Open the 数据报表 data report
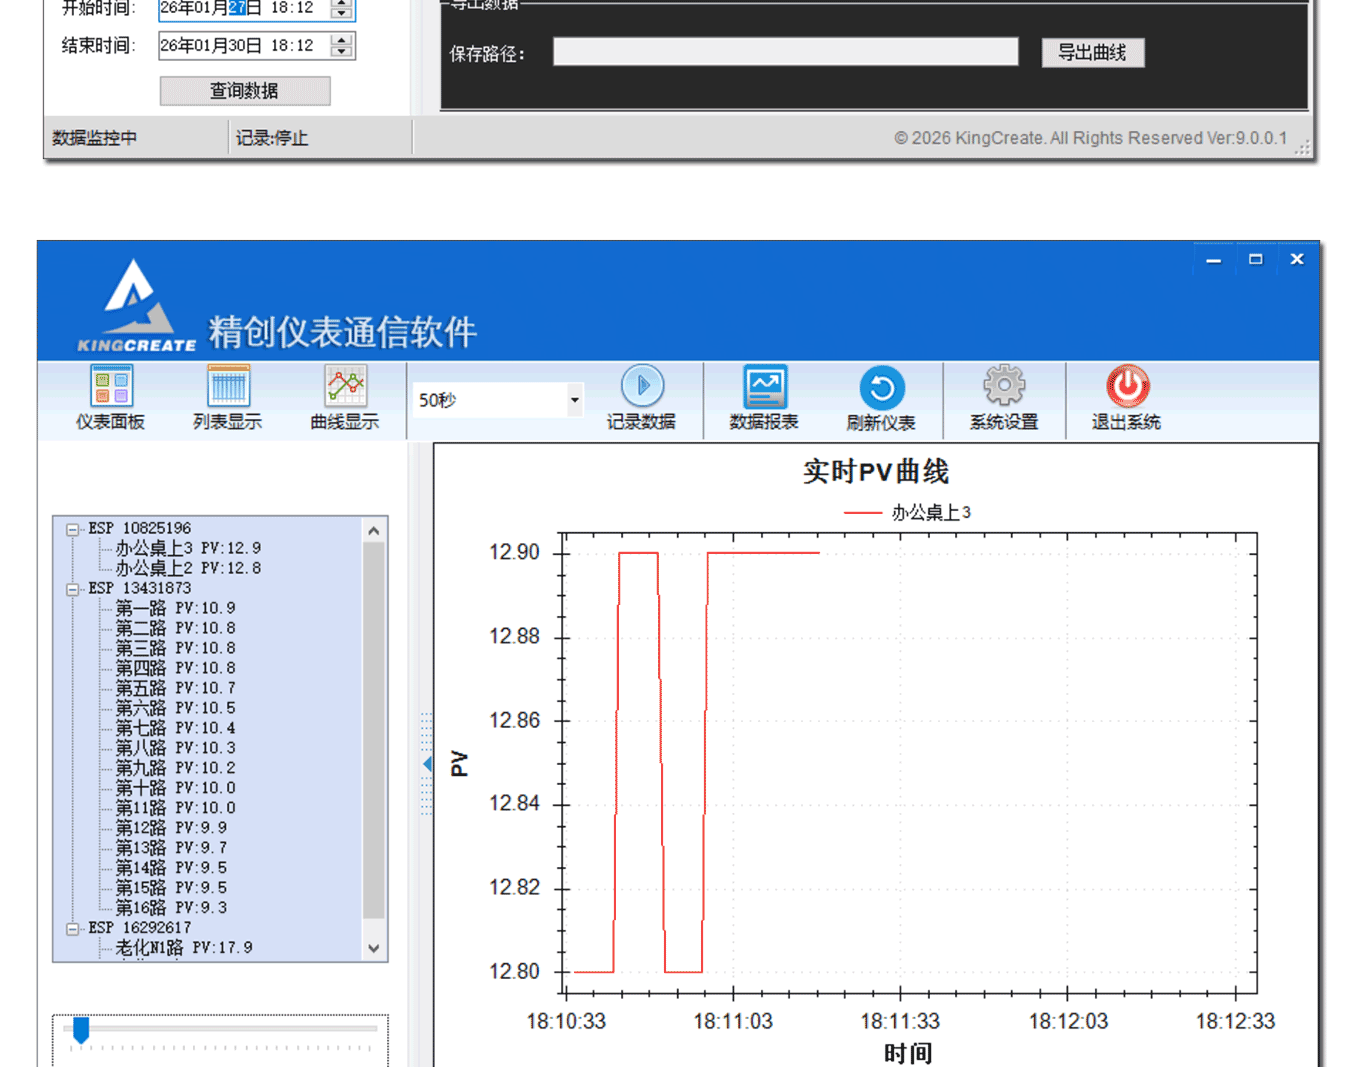This screenshot has height=1067, width=1350. pos(764,397)
